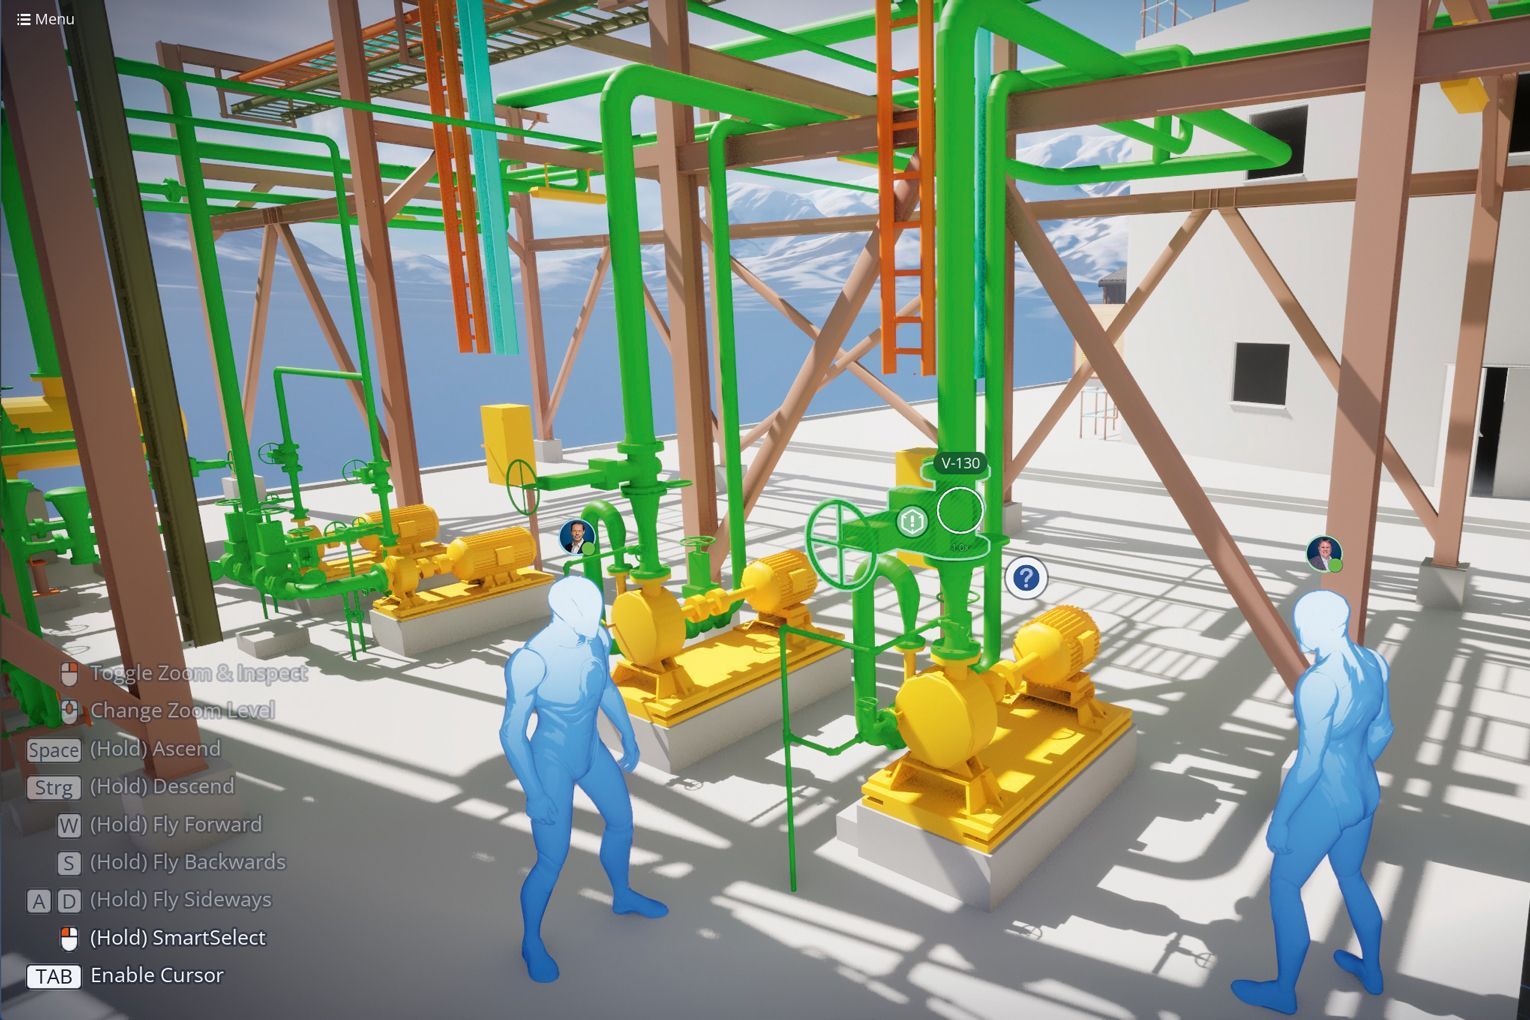The height and width of the screenshot is (1020, 1530).
Task: Click the hexagonal warning icon on valve V-130
Action: tap(911, 521)
